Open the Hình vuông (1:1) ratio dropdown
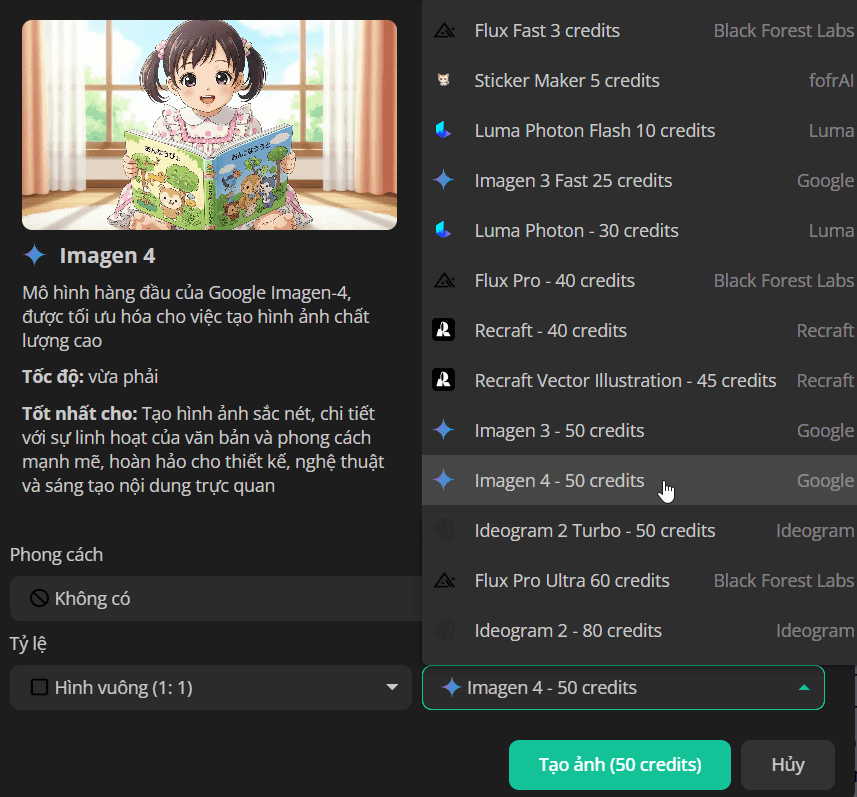This screenshot has height=797, width=857. coord(210,687)
